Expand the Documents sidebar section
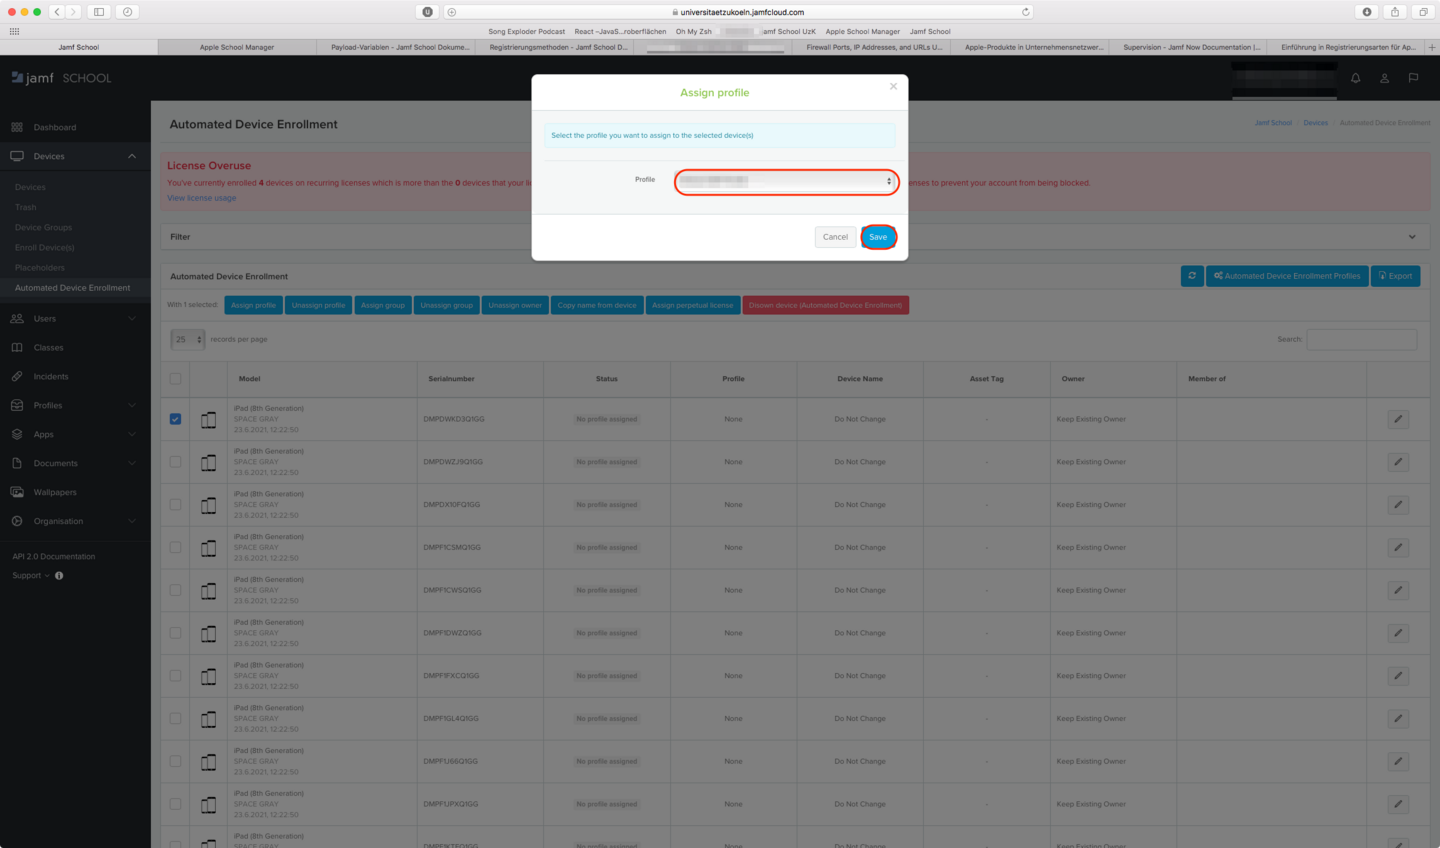The height and width of the screenshot is (848, 1440). [x=131, y=463]
